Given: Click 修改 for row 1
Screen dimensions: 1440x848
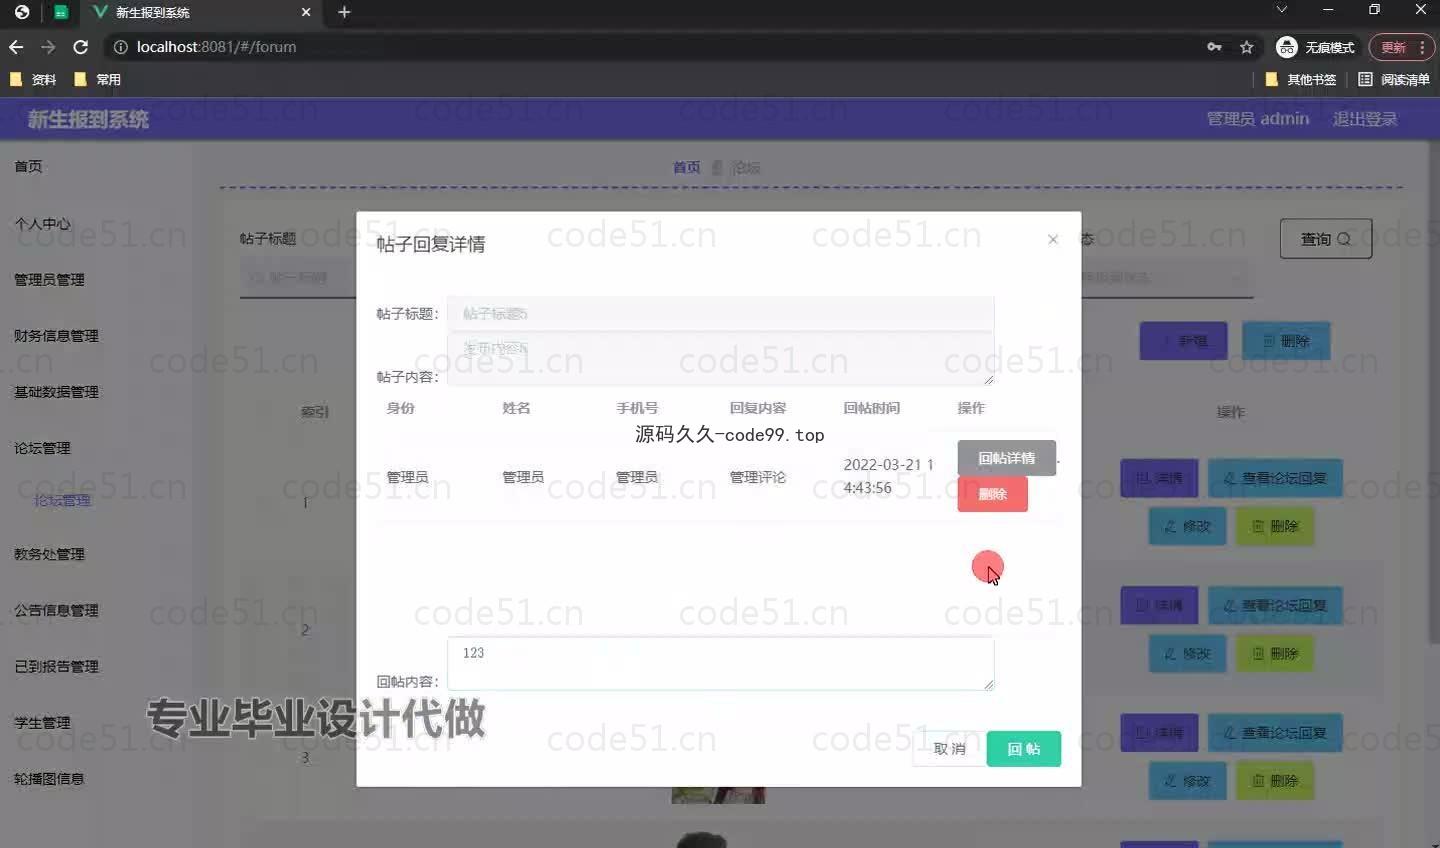Looking at the screenshot, I should click(1187, 526).
